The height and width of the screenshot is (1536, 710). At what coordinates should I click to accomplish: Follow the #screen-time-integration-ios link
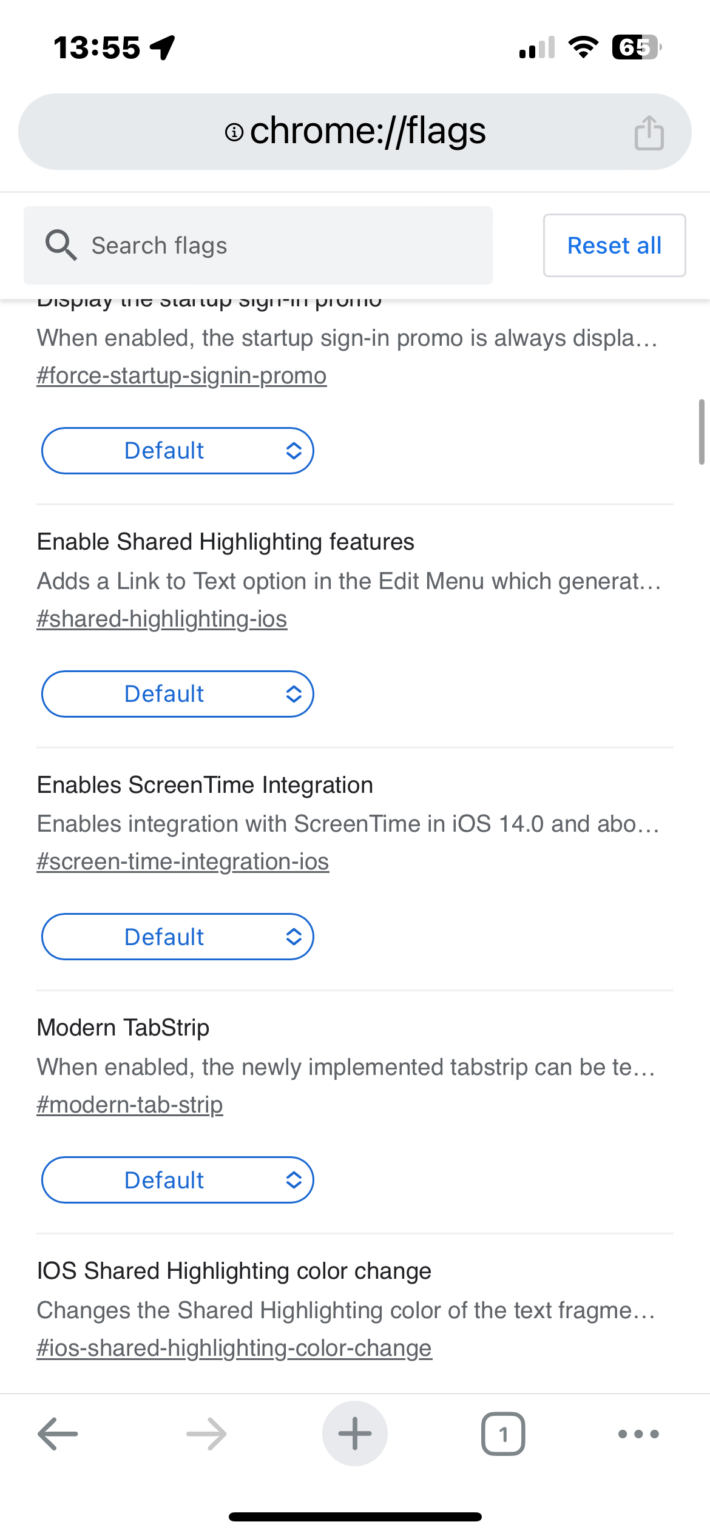[183, 861]
